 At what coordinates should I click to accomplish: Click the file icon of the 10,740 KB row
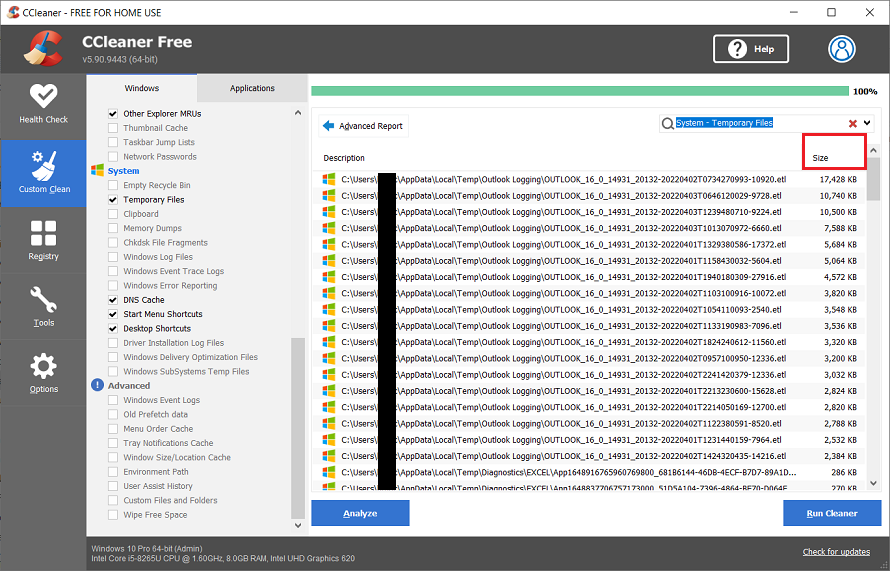(329, 195)
